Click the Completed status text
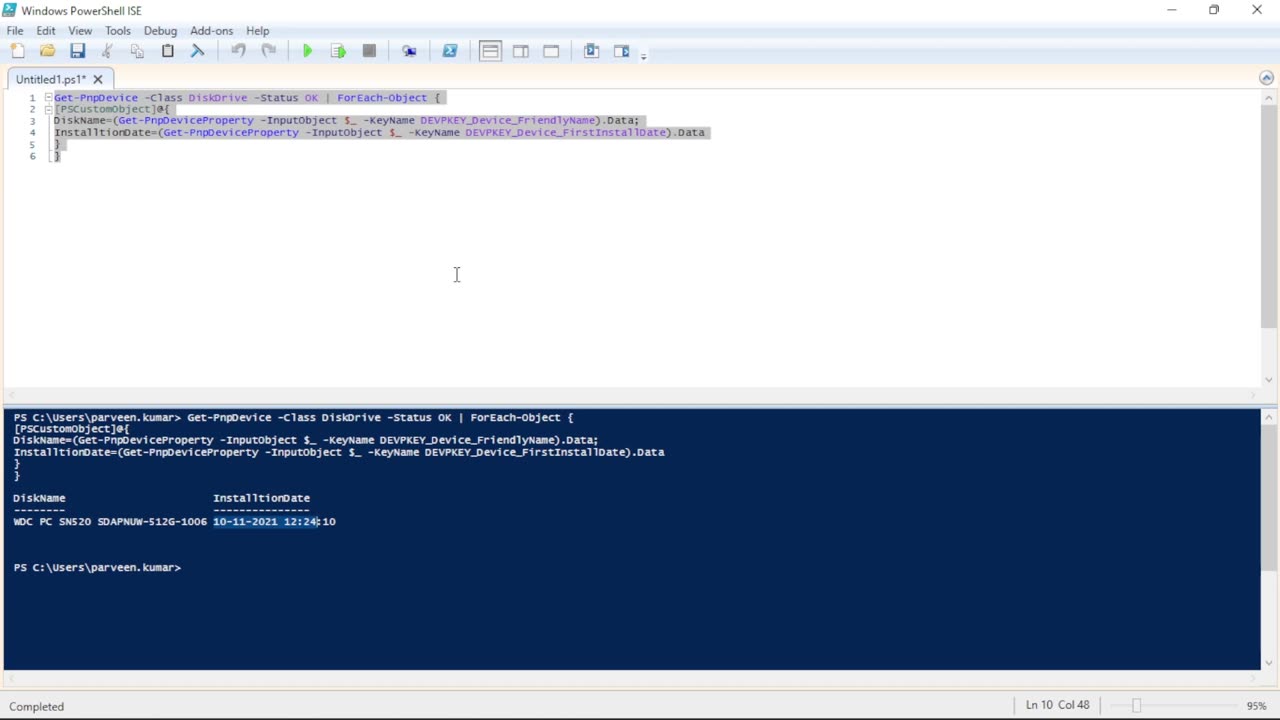The width and height of the screenshot is (1280, 720). pos(37,706)
